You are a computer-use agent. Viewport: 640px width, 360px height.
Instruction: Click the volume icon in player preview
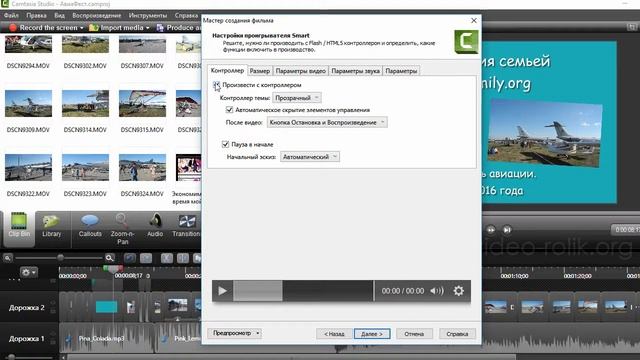(437, 291)
